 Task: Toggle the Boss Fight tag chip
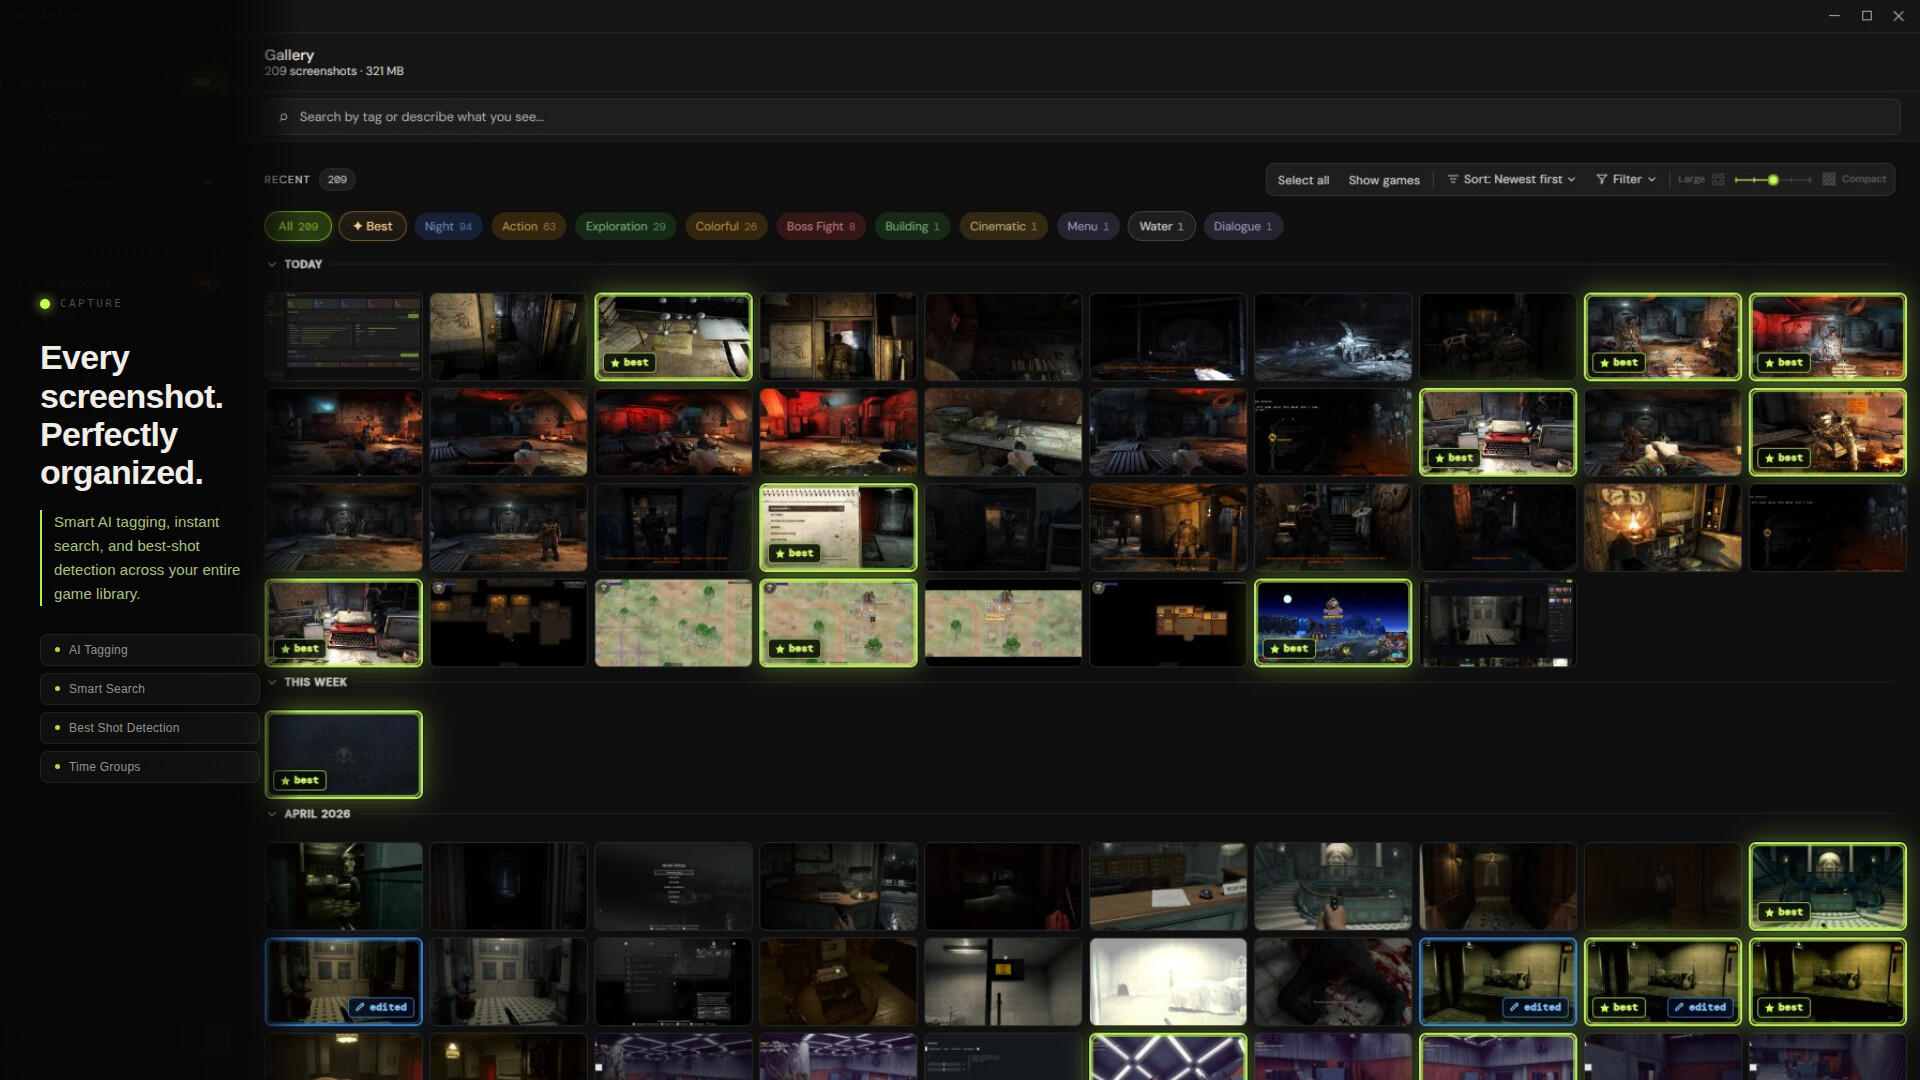pos(820,226)
